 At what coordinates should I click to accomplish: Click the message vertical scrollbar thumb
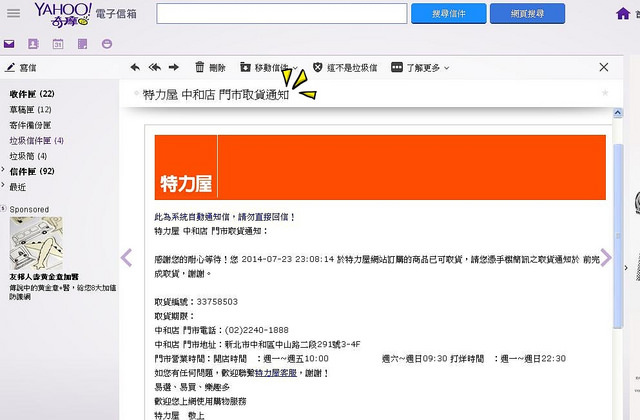point(618,236)
